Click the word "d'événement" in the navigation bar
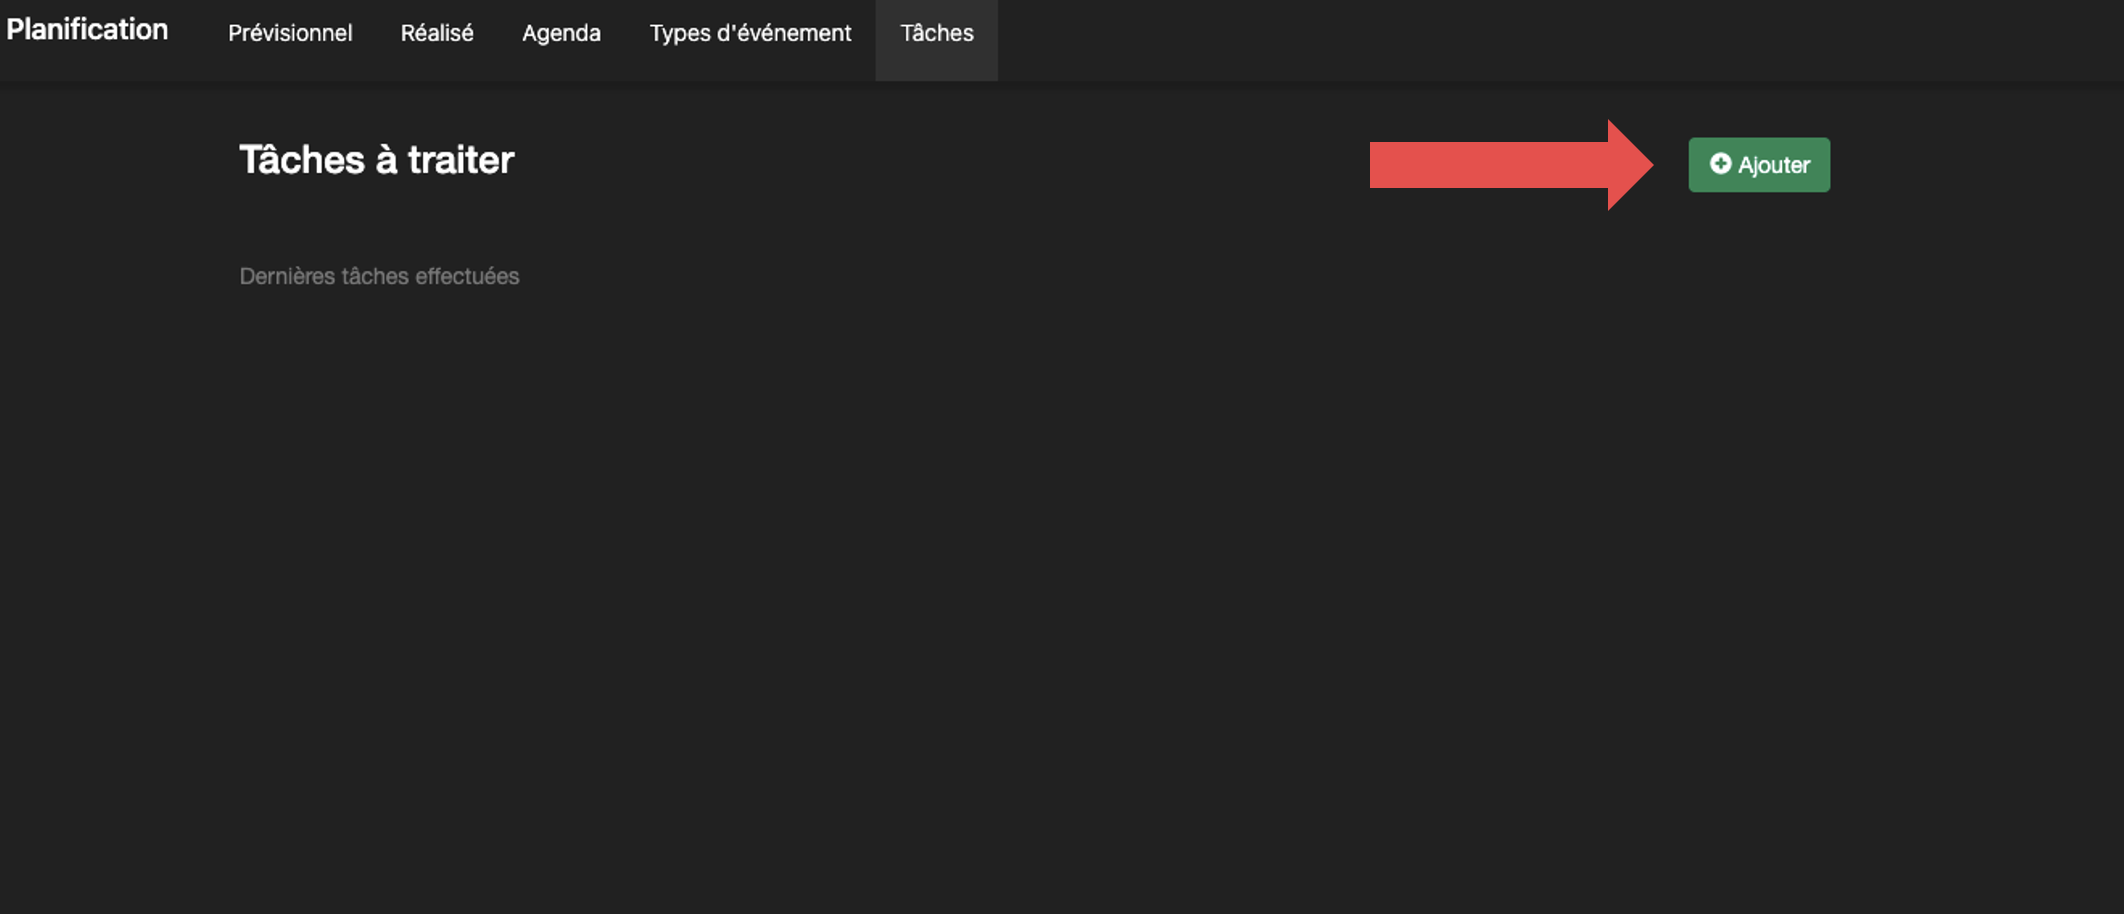The height and width of the screenshot is (914, 2124). (x=784, y=33)
